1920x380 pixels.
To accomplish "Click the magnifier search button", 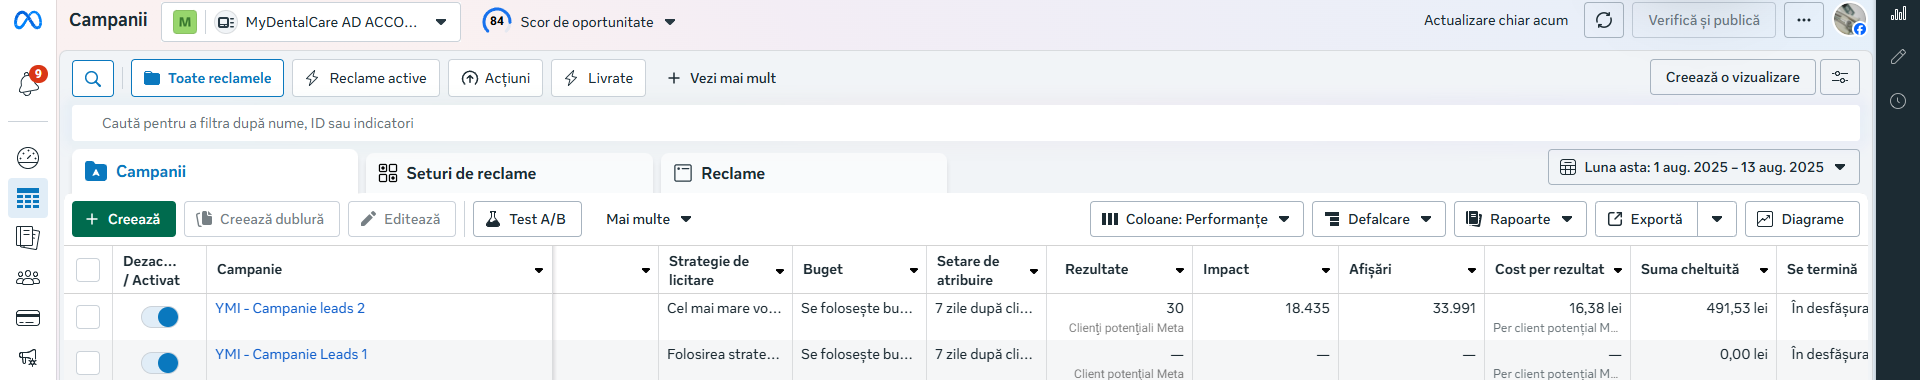I will [93, 78].
